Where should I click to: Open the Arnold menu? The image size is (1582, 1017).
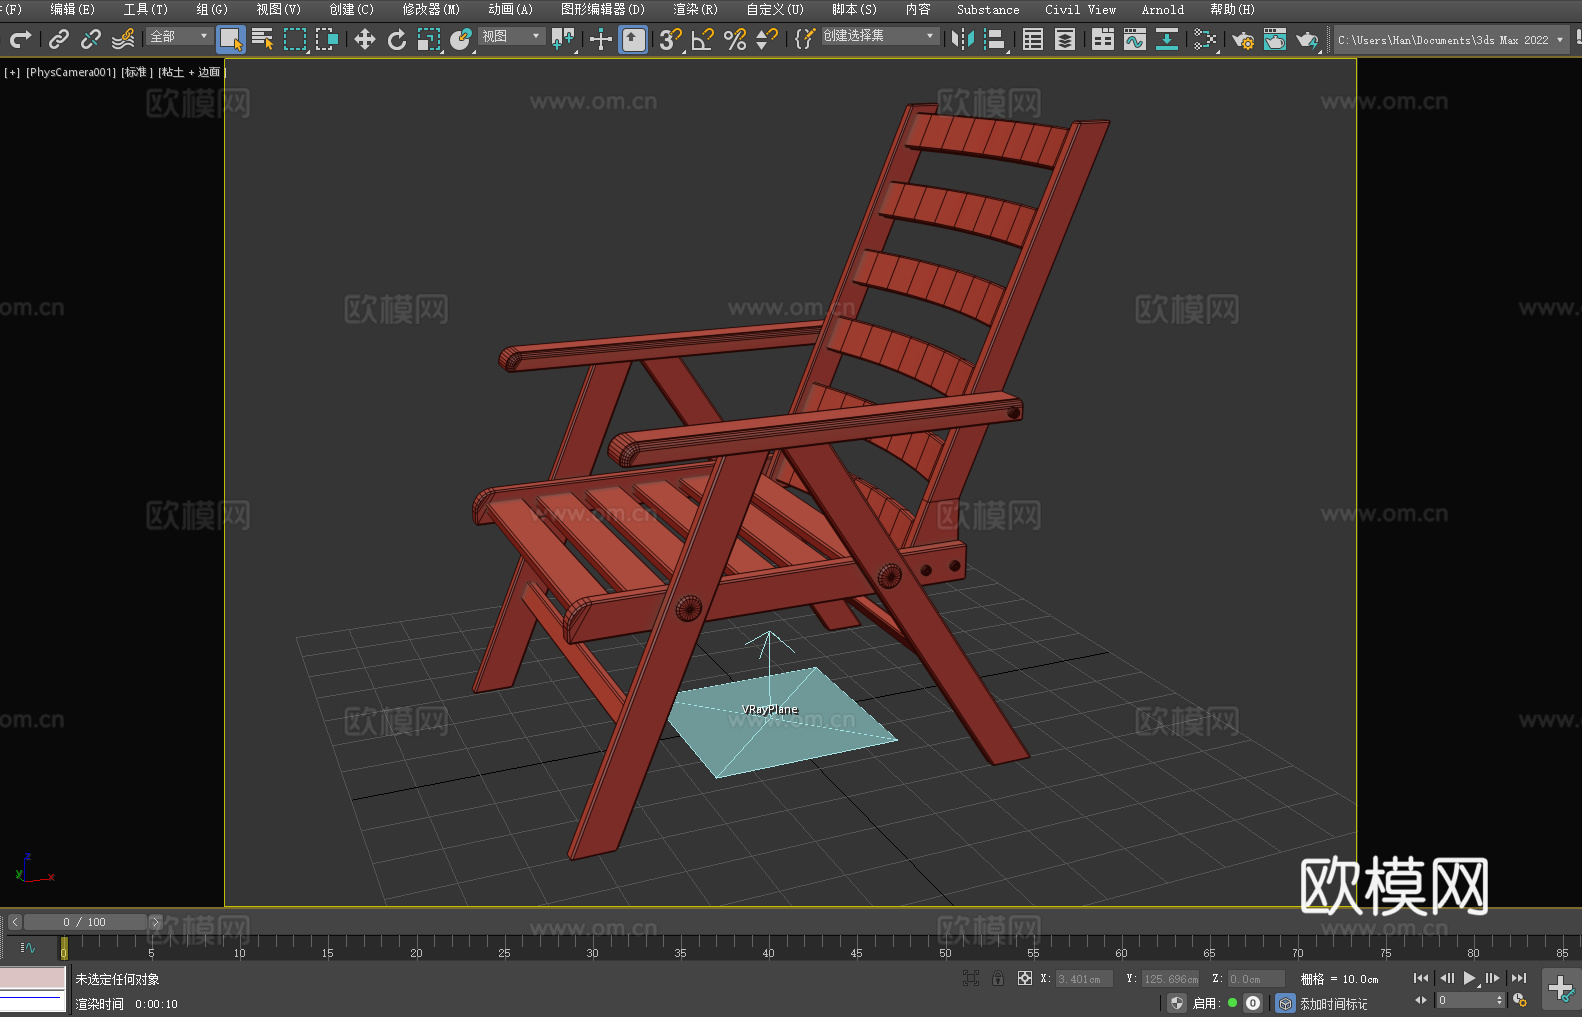pyautogui.click(x=1162, y=9)
